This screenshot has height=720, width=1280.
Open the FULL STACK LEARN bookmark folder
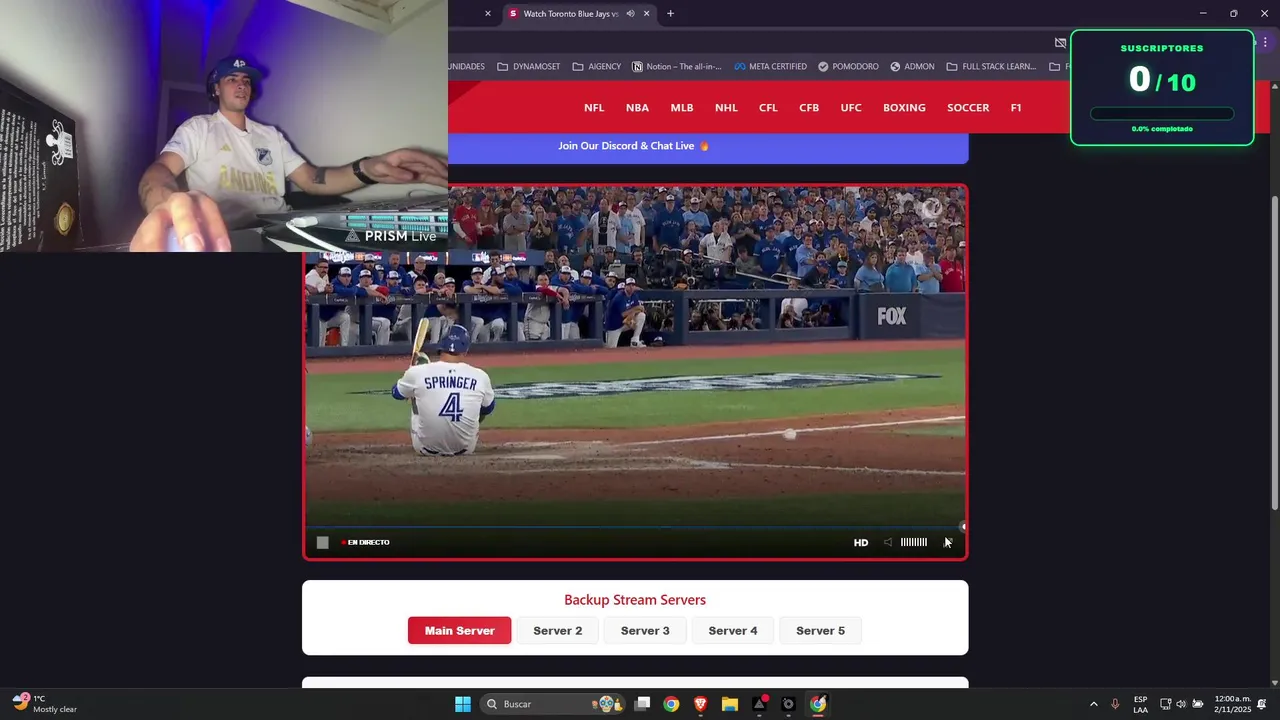[x=991, y=67]
